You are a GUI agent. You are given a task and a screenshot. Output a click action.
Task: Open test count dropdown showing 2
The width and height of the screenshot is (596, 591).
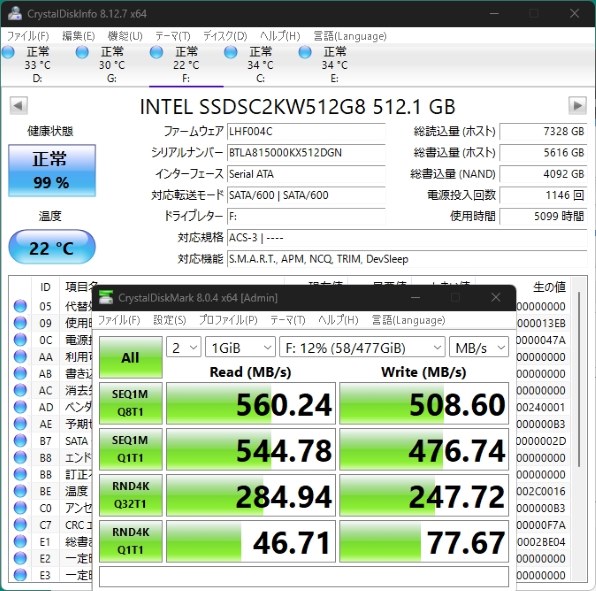[184, 347]
